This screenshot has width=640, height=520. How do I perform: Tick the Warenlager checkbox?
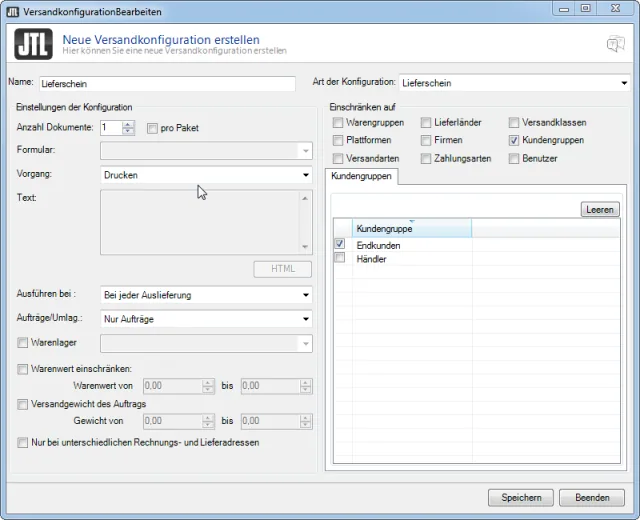(x=22, y=342)
